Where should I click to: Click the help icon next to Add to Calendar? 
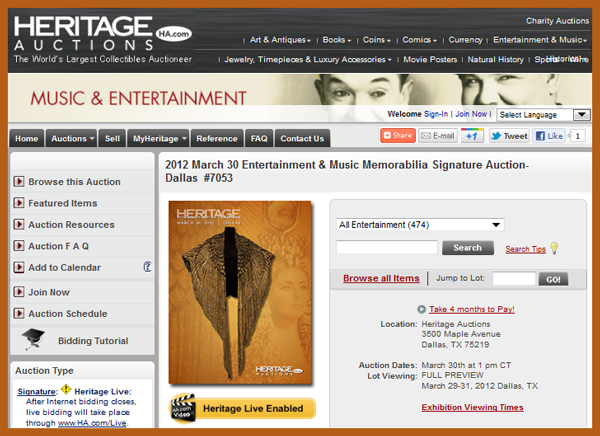coord(147,267)
